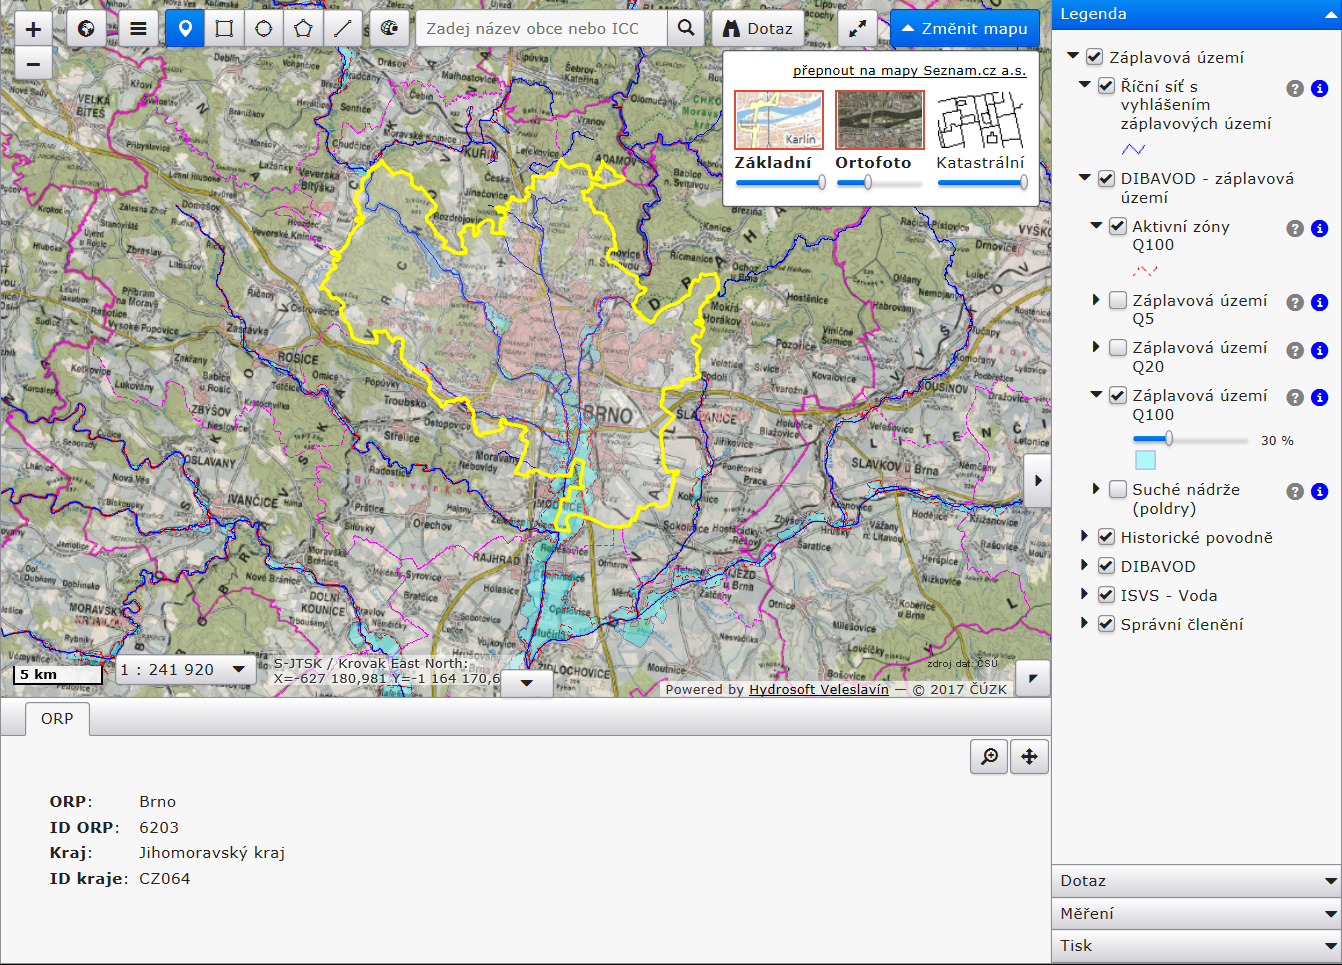The image size is (1342, 965).
Task: Toggle Říční síť s vyhlášením checkbox
Action: [x=1106, y=86]
